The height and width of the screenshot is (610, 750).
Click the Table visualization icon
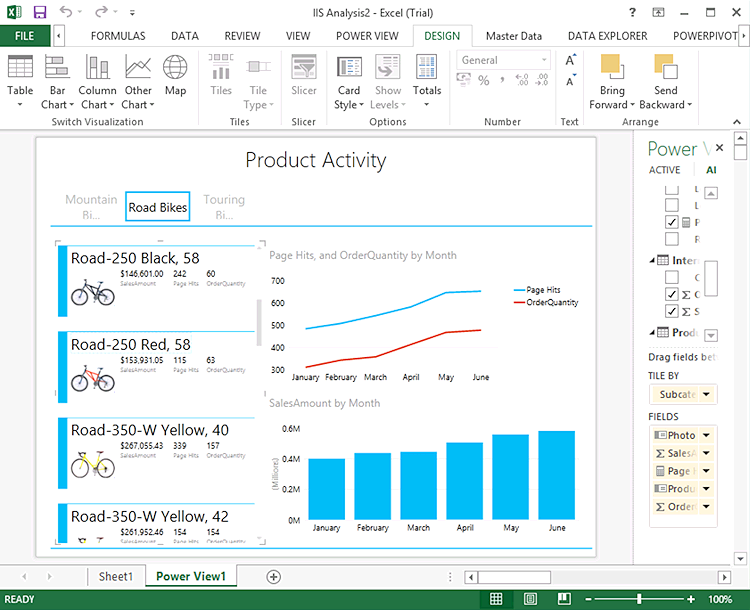click(x=20, y=68)
